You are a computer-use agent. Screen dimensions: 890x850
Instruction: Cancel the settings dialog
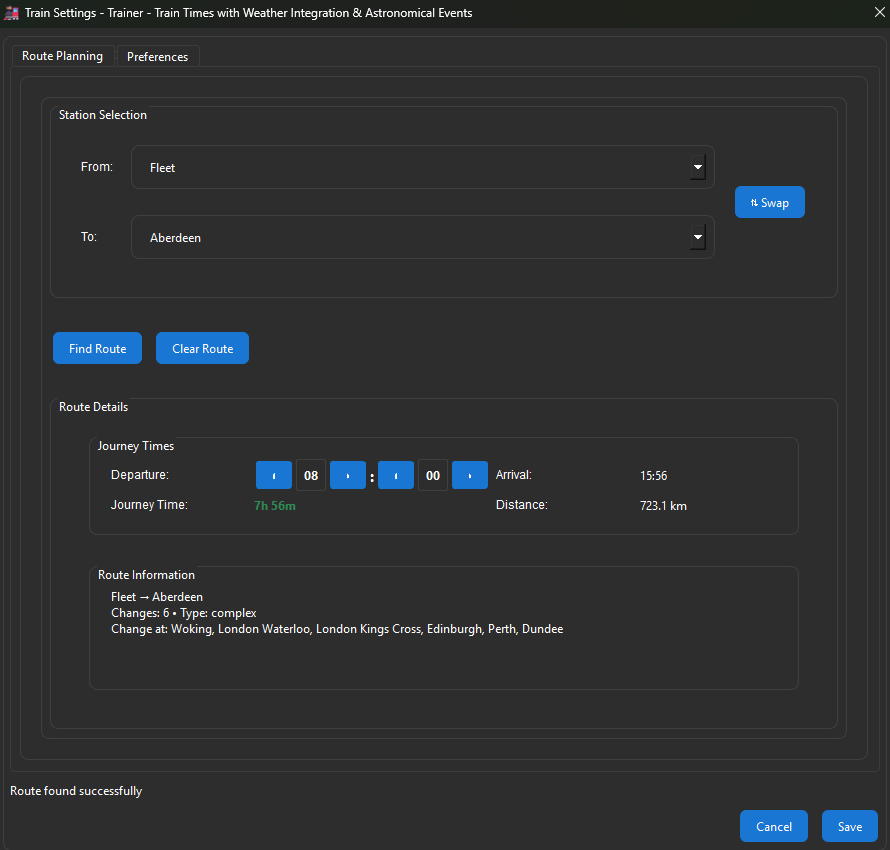tap(774, 826)
